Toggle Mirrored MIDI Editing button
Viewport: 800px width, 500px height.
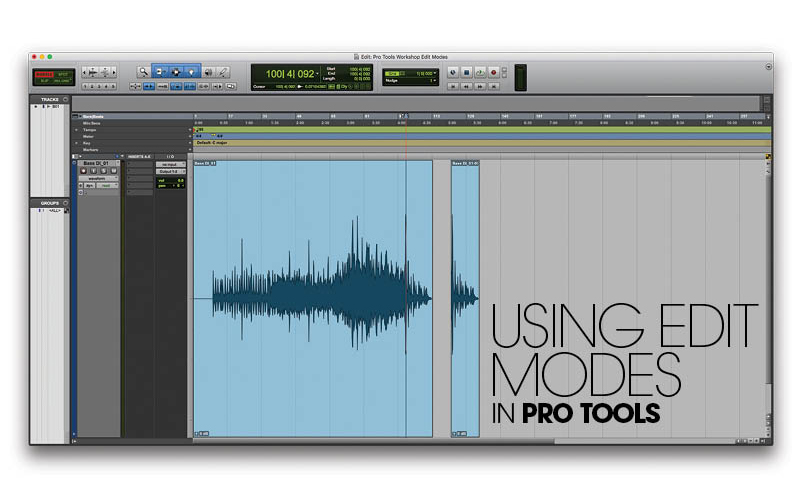coord(162,86)
